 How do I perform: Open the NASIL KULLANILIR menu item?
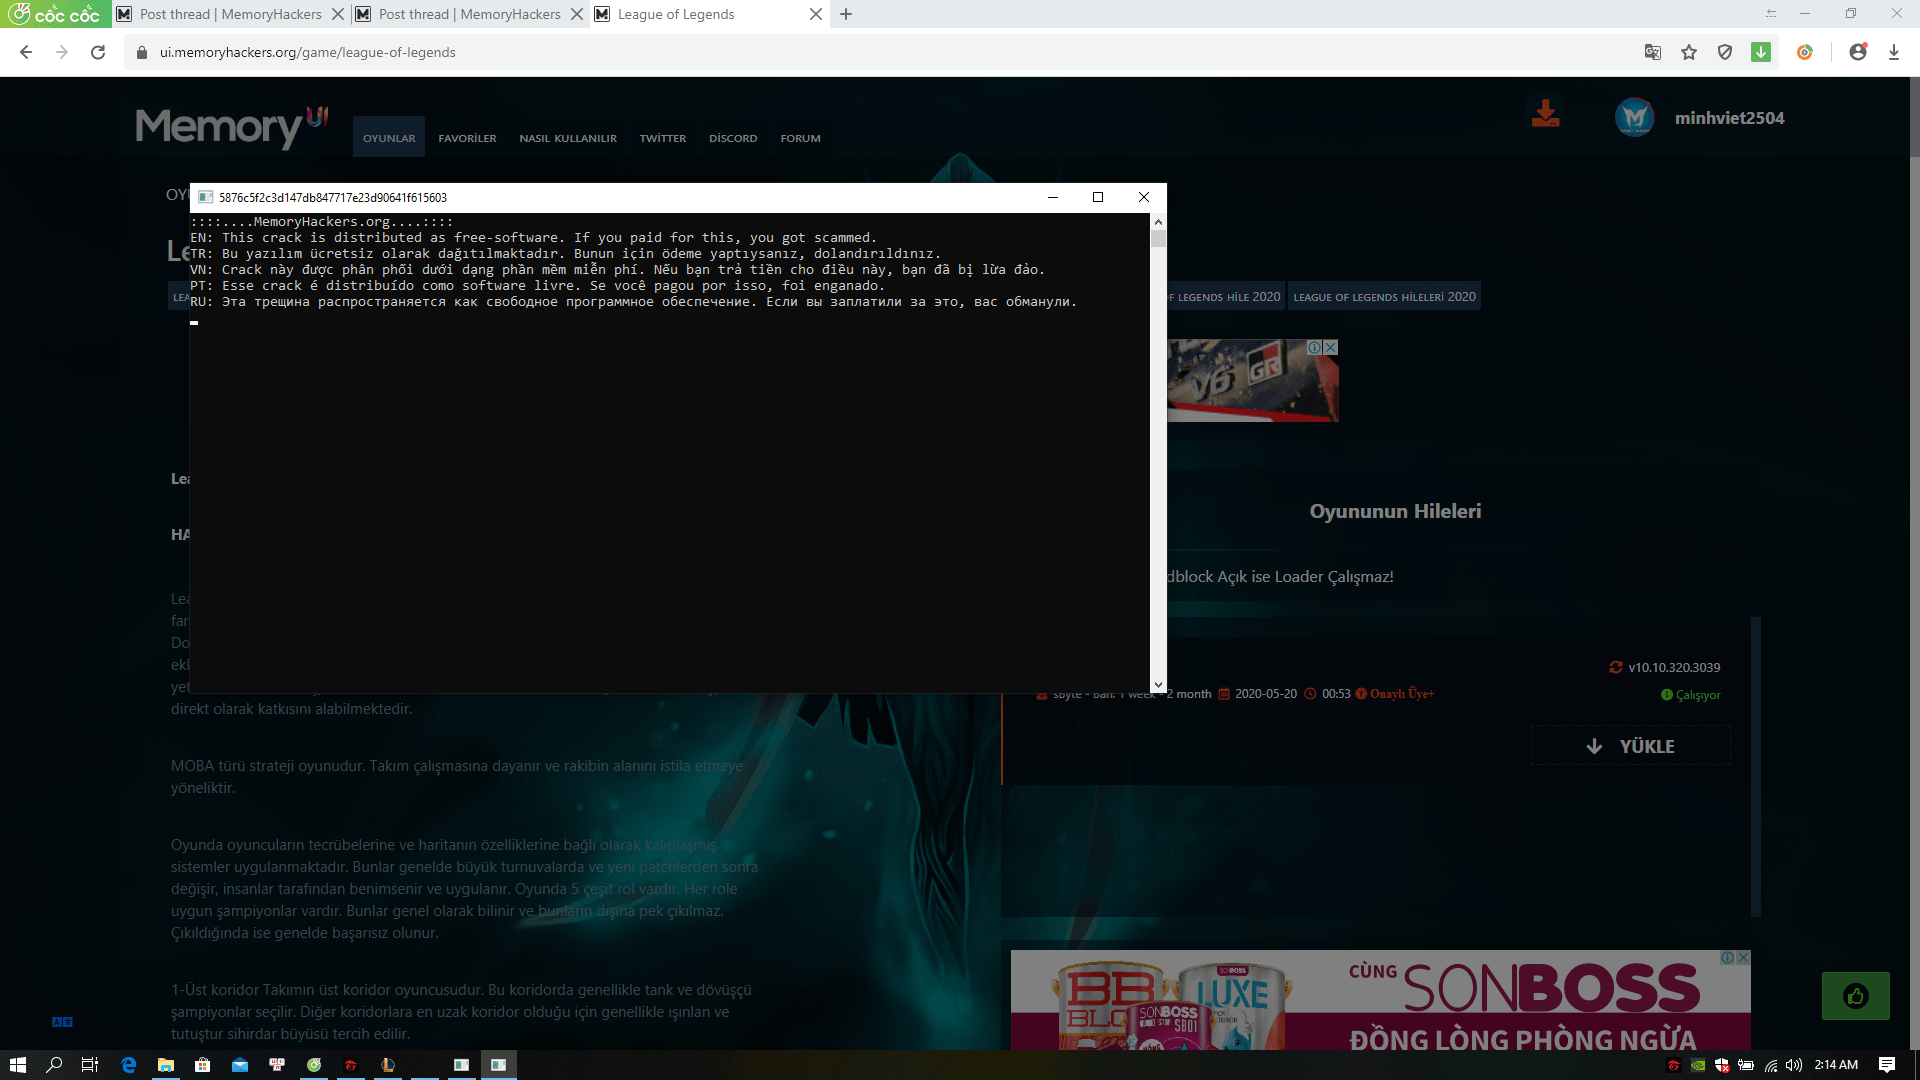(568, 138)
